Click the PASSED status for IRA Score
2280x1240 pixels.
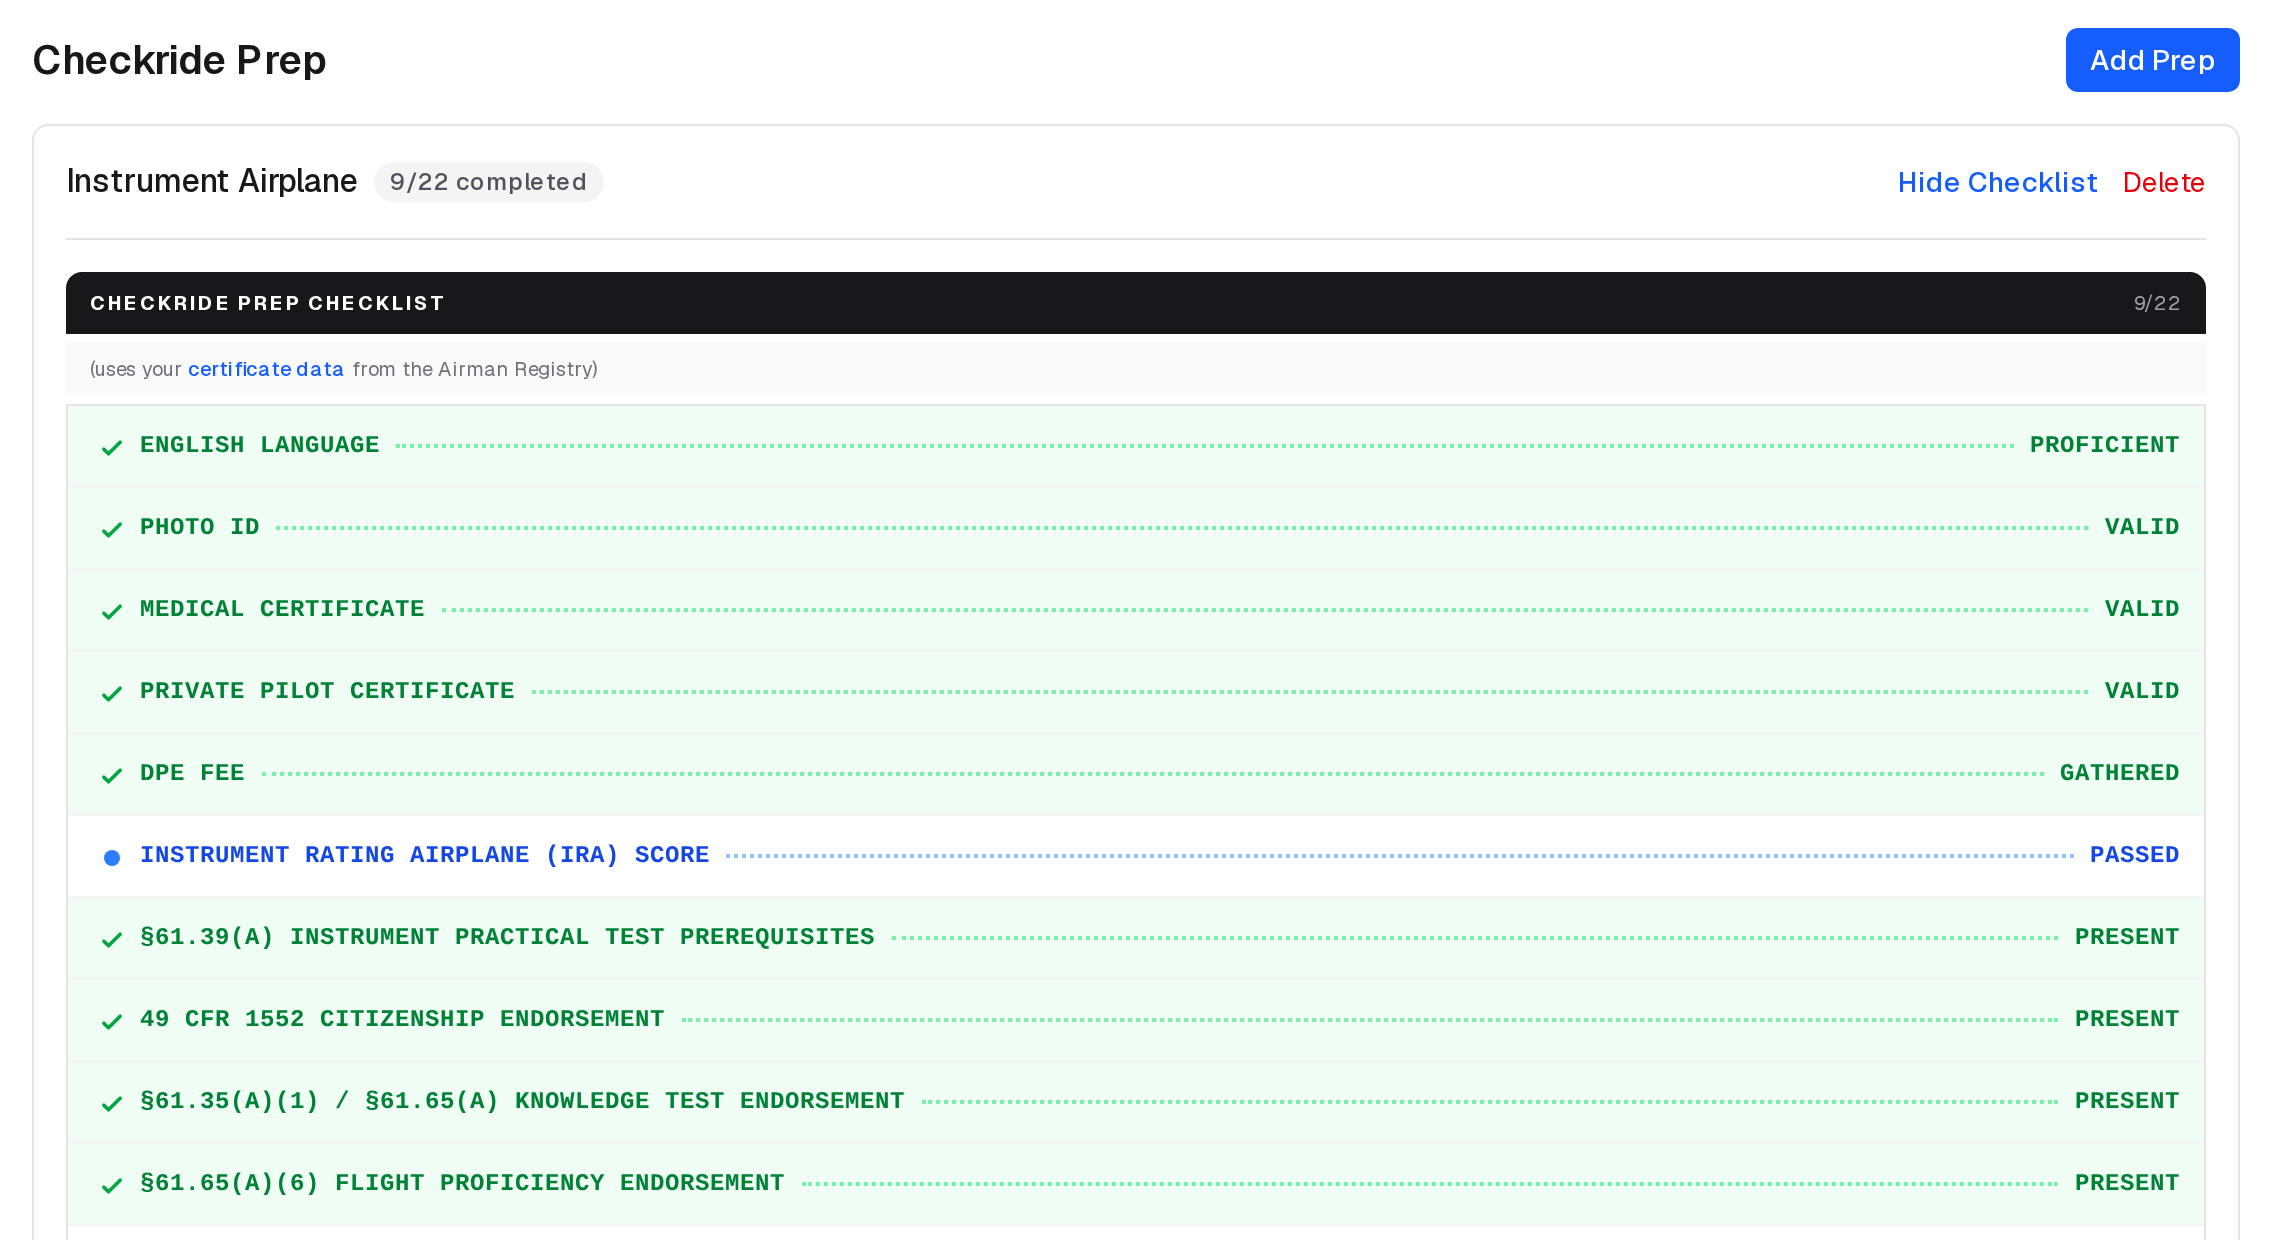pyautogui.click(x=2134, y=855)
